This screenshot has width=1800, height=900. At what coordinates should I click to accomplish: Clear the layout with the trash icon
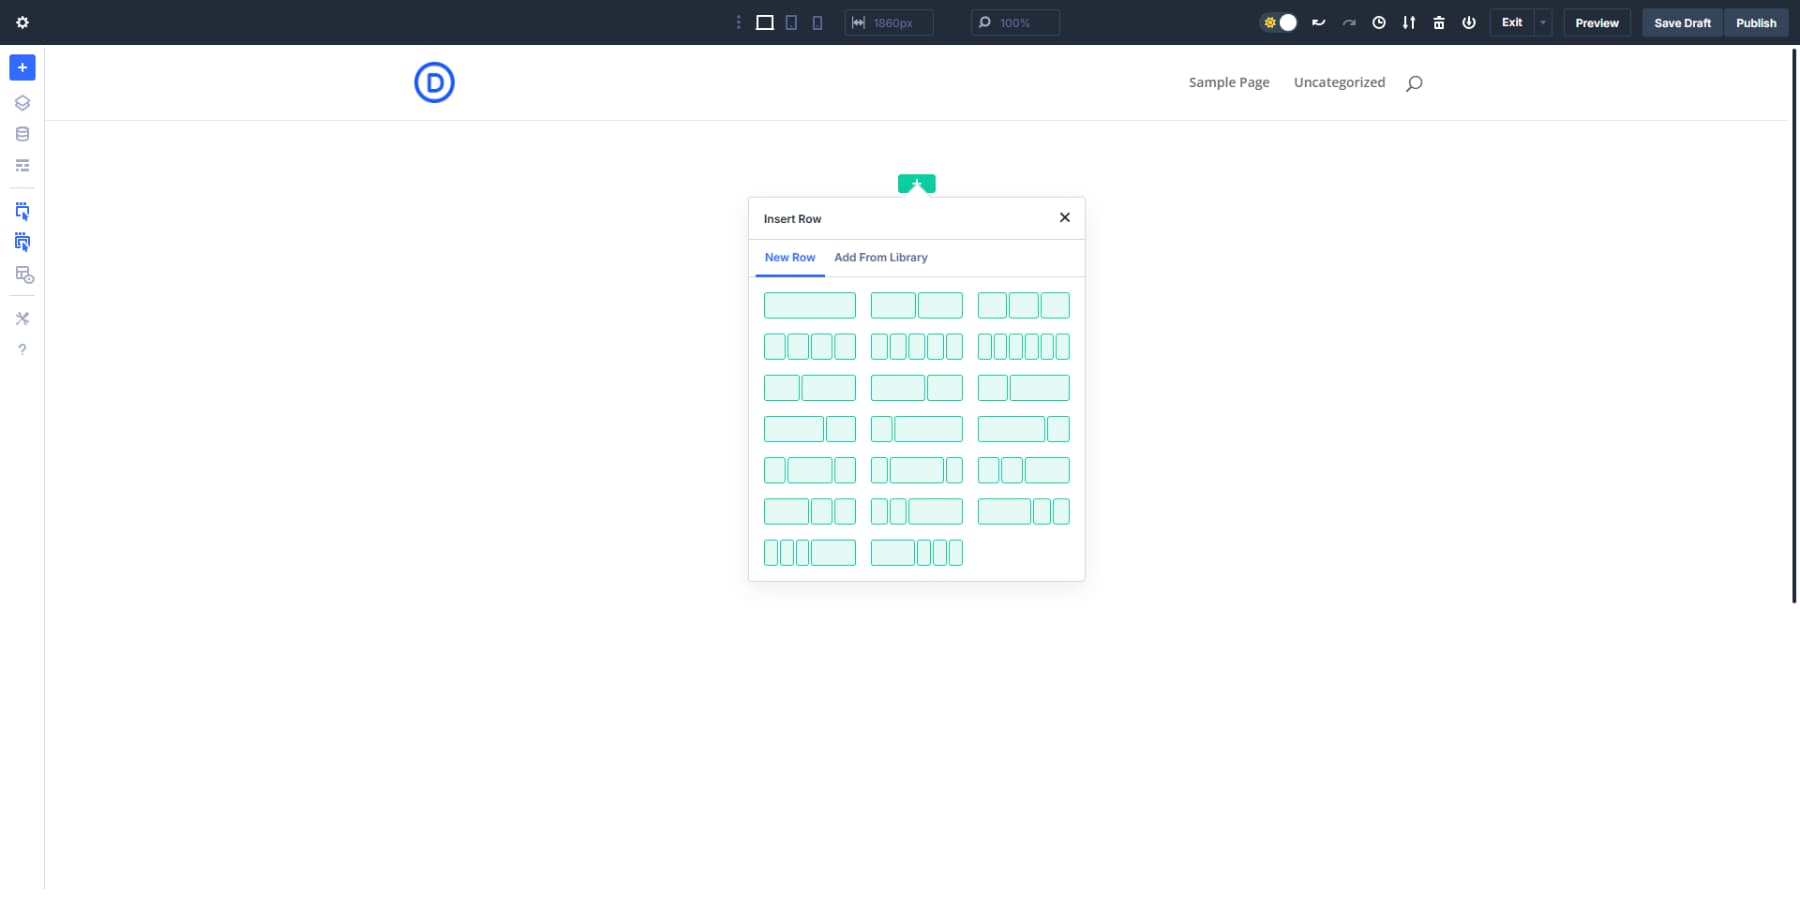1439,22
